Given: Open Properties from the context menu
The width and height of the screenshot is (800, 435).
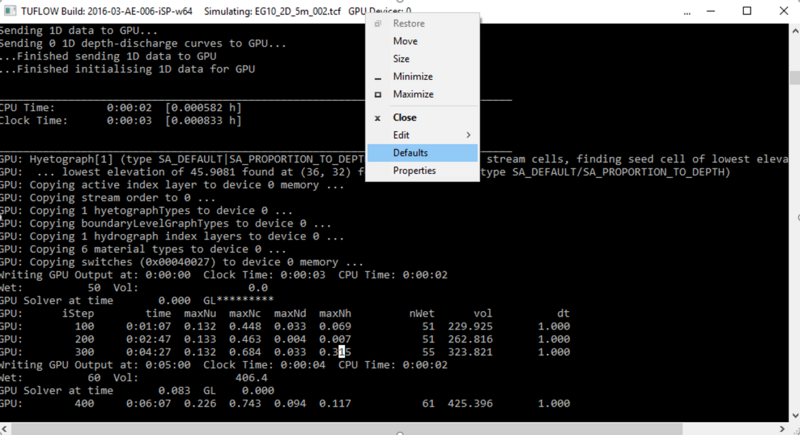Looking at the screenshot, I should (x=422, y=170).
